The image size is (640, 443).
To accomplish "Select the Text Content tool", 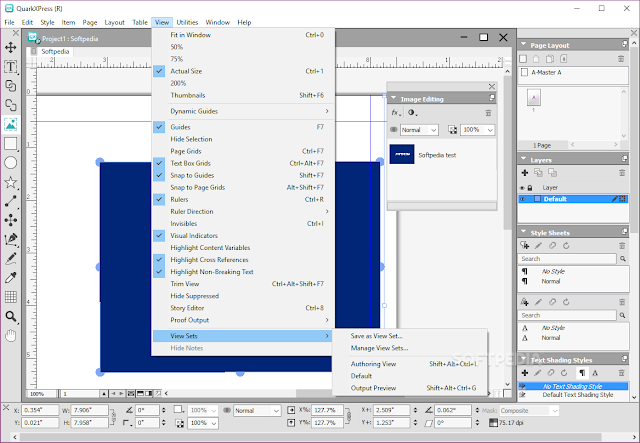I will click(11, 67).
